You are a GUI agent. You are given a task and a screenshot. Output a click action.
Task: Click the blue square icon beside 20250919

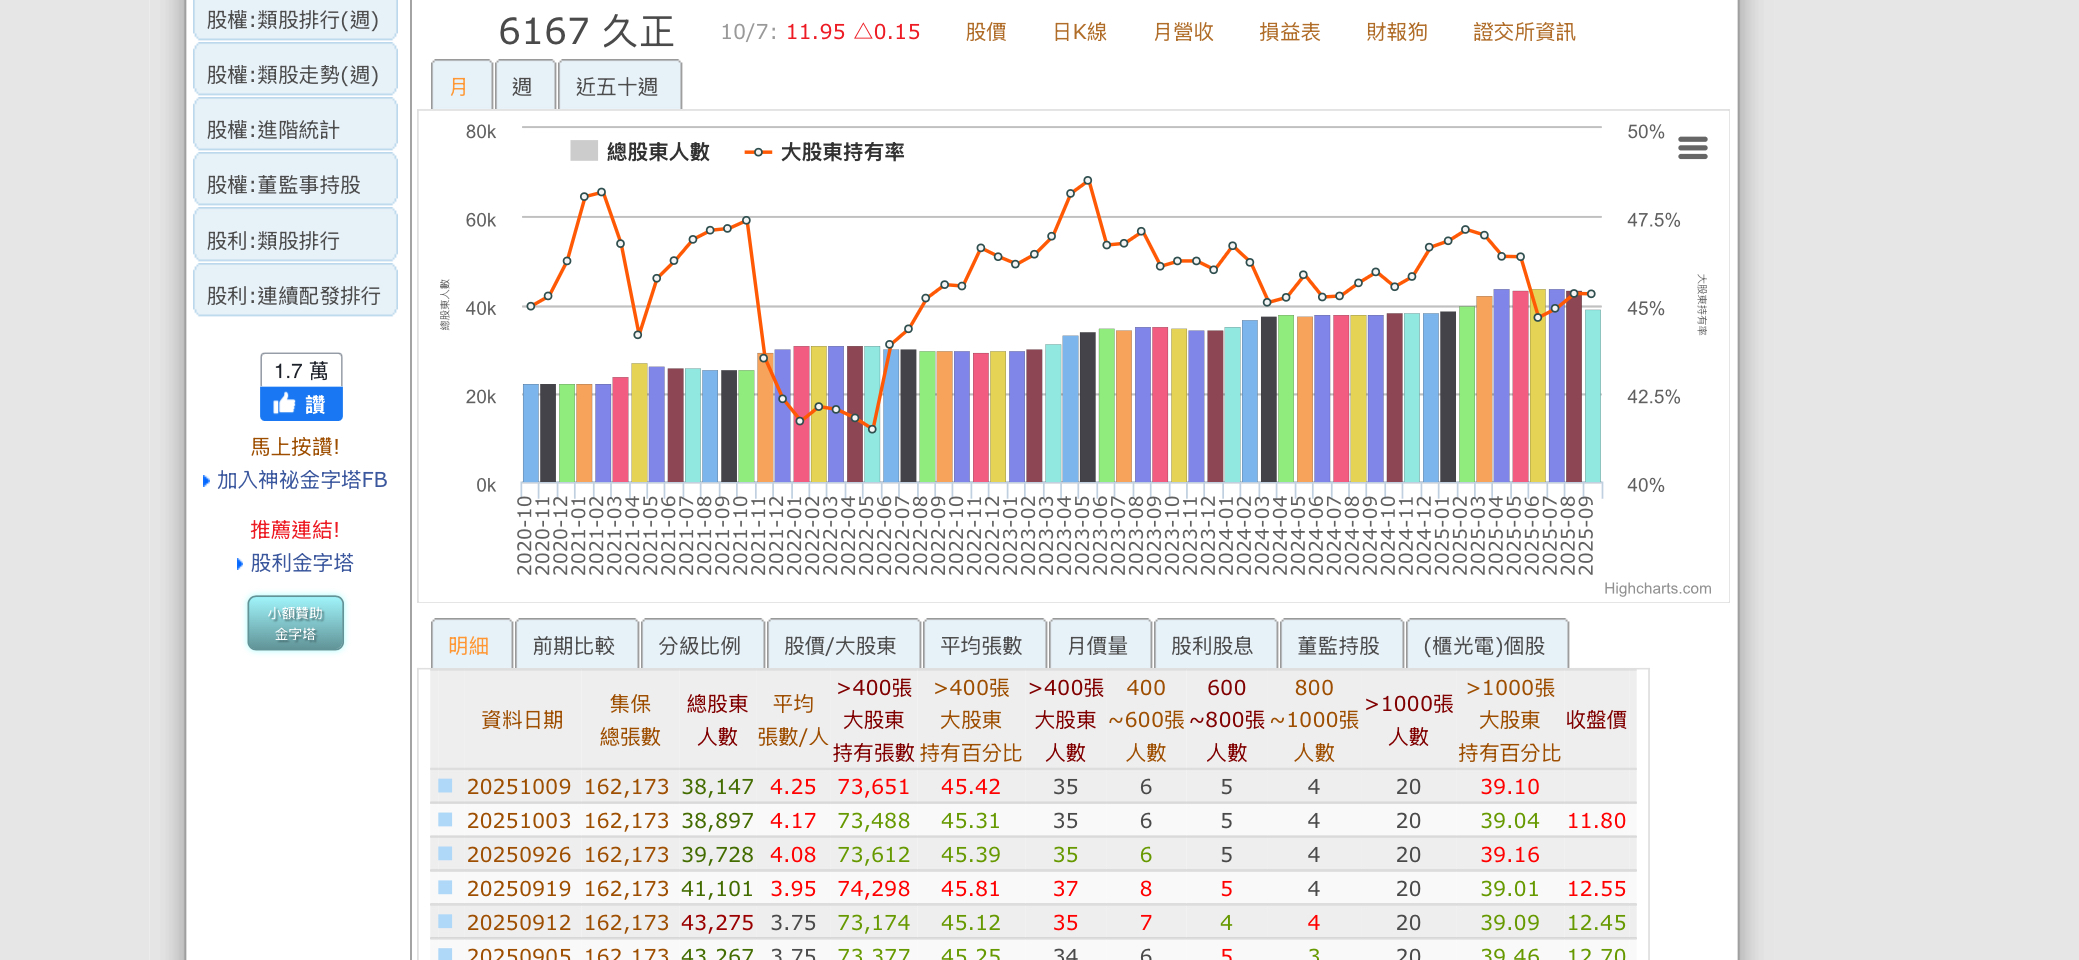[x=446, y=888]
